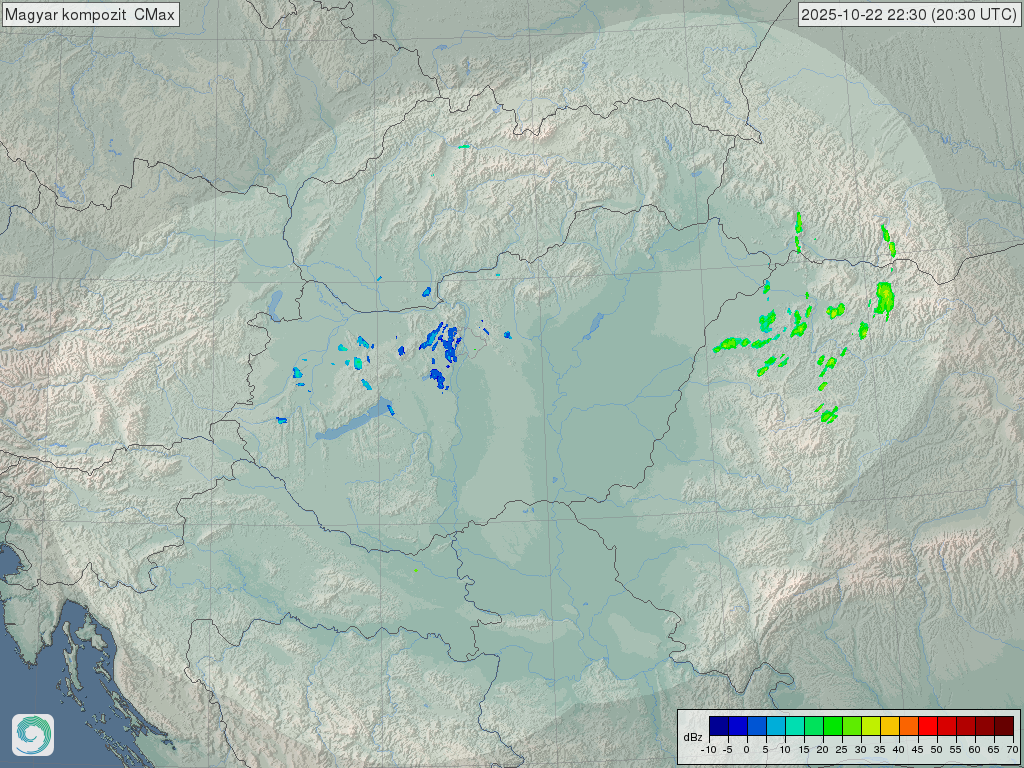
Task: Pick the orange 40–45 dBZ legend swatch
Action: 909,726
